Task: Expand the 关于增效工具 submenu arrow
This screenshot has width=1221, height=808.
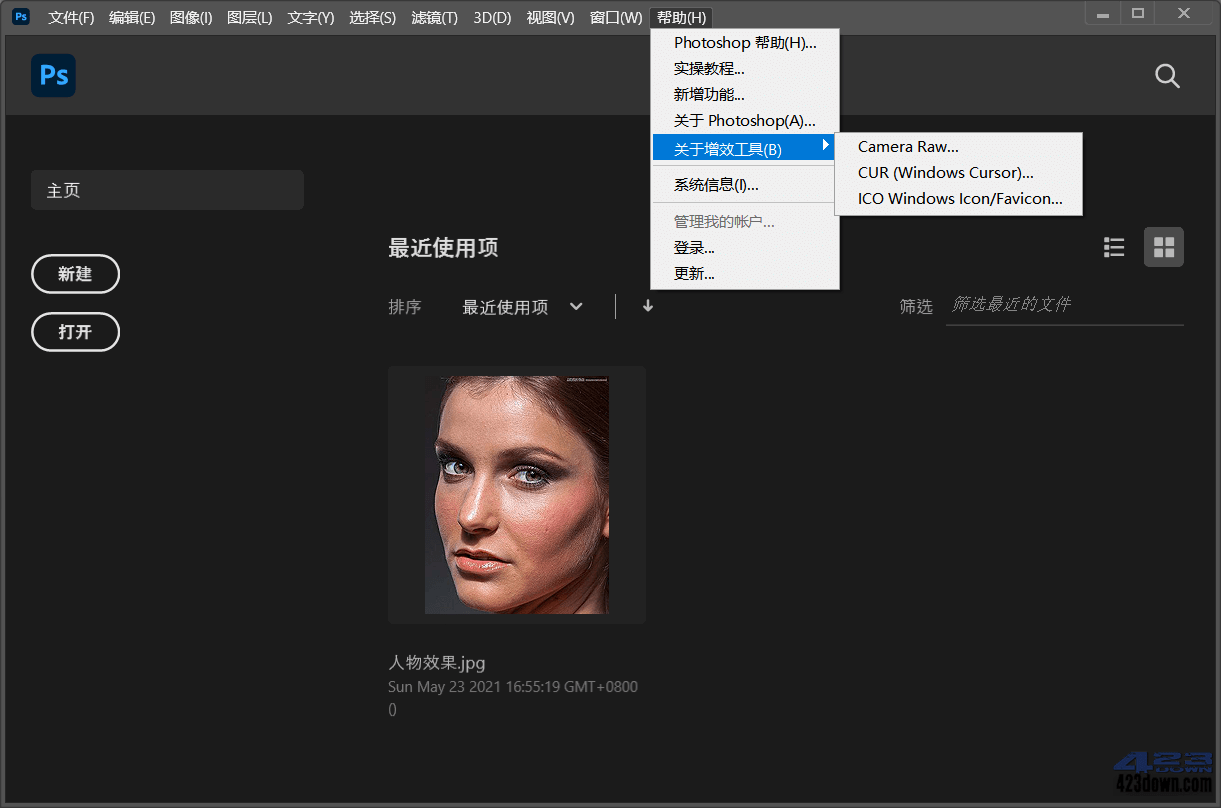Action: (x=827, y=146)
